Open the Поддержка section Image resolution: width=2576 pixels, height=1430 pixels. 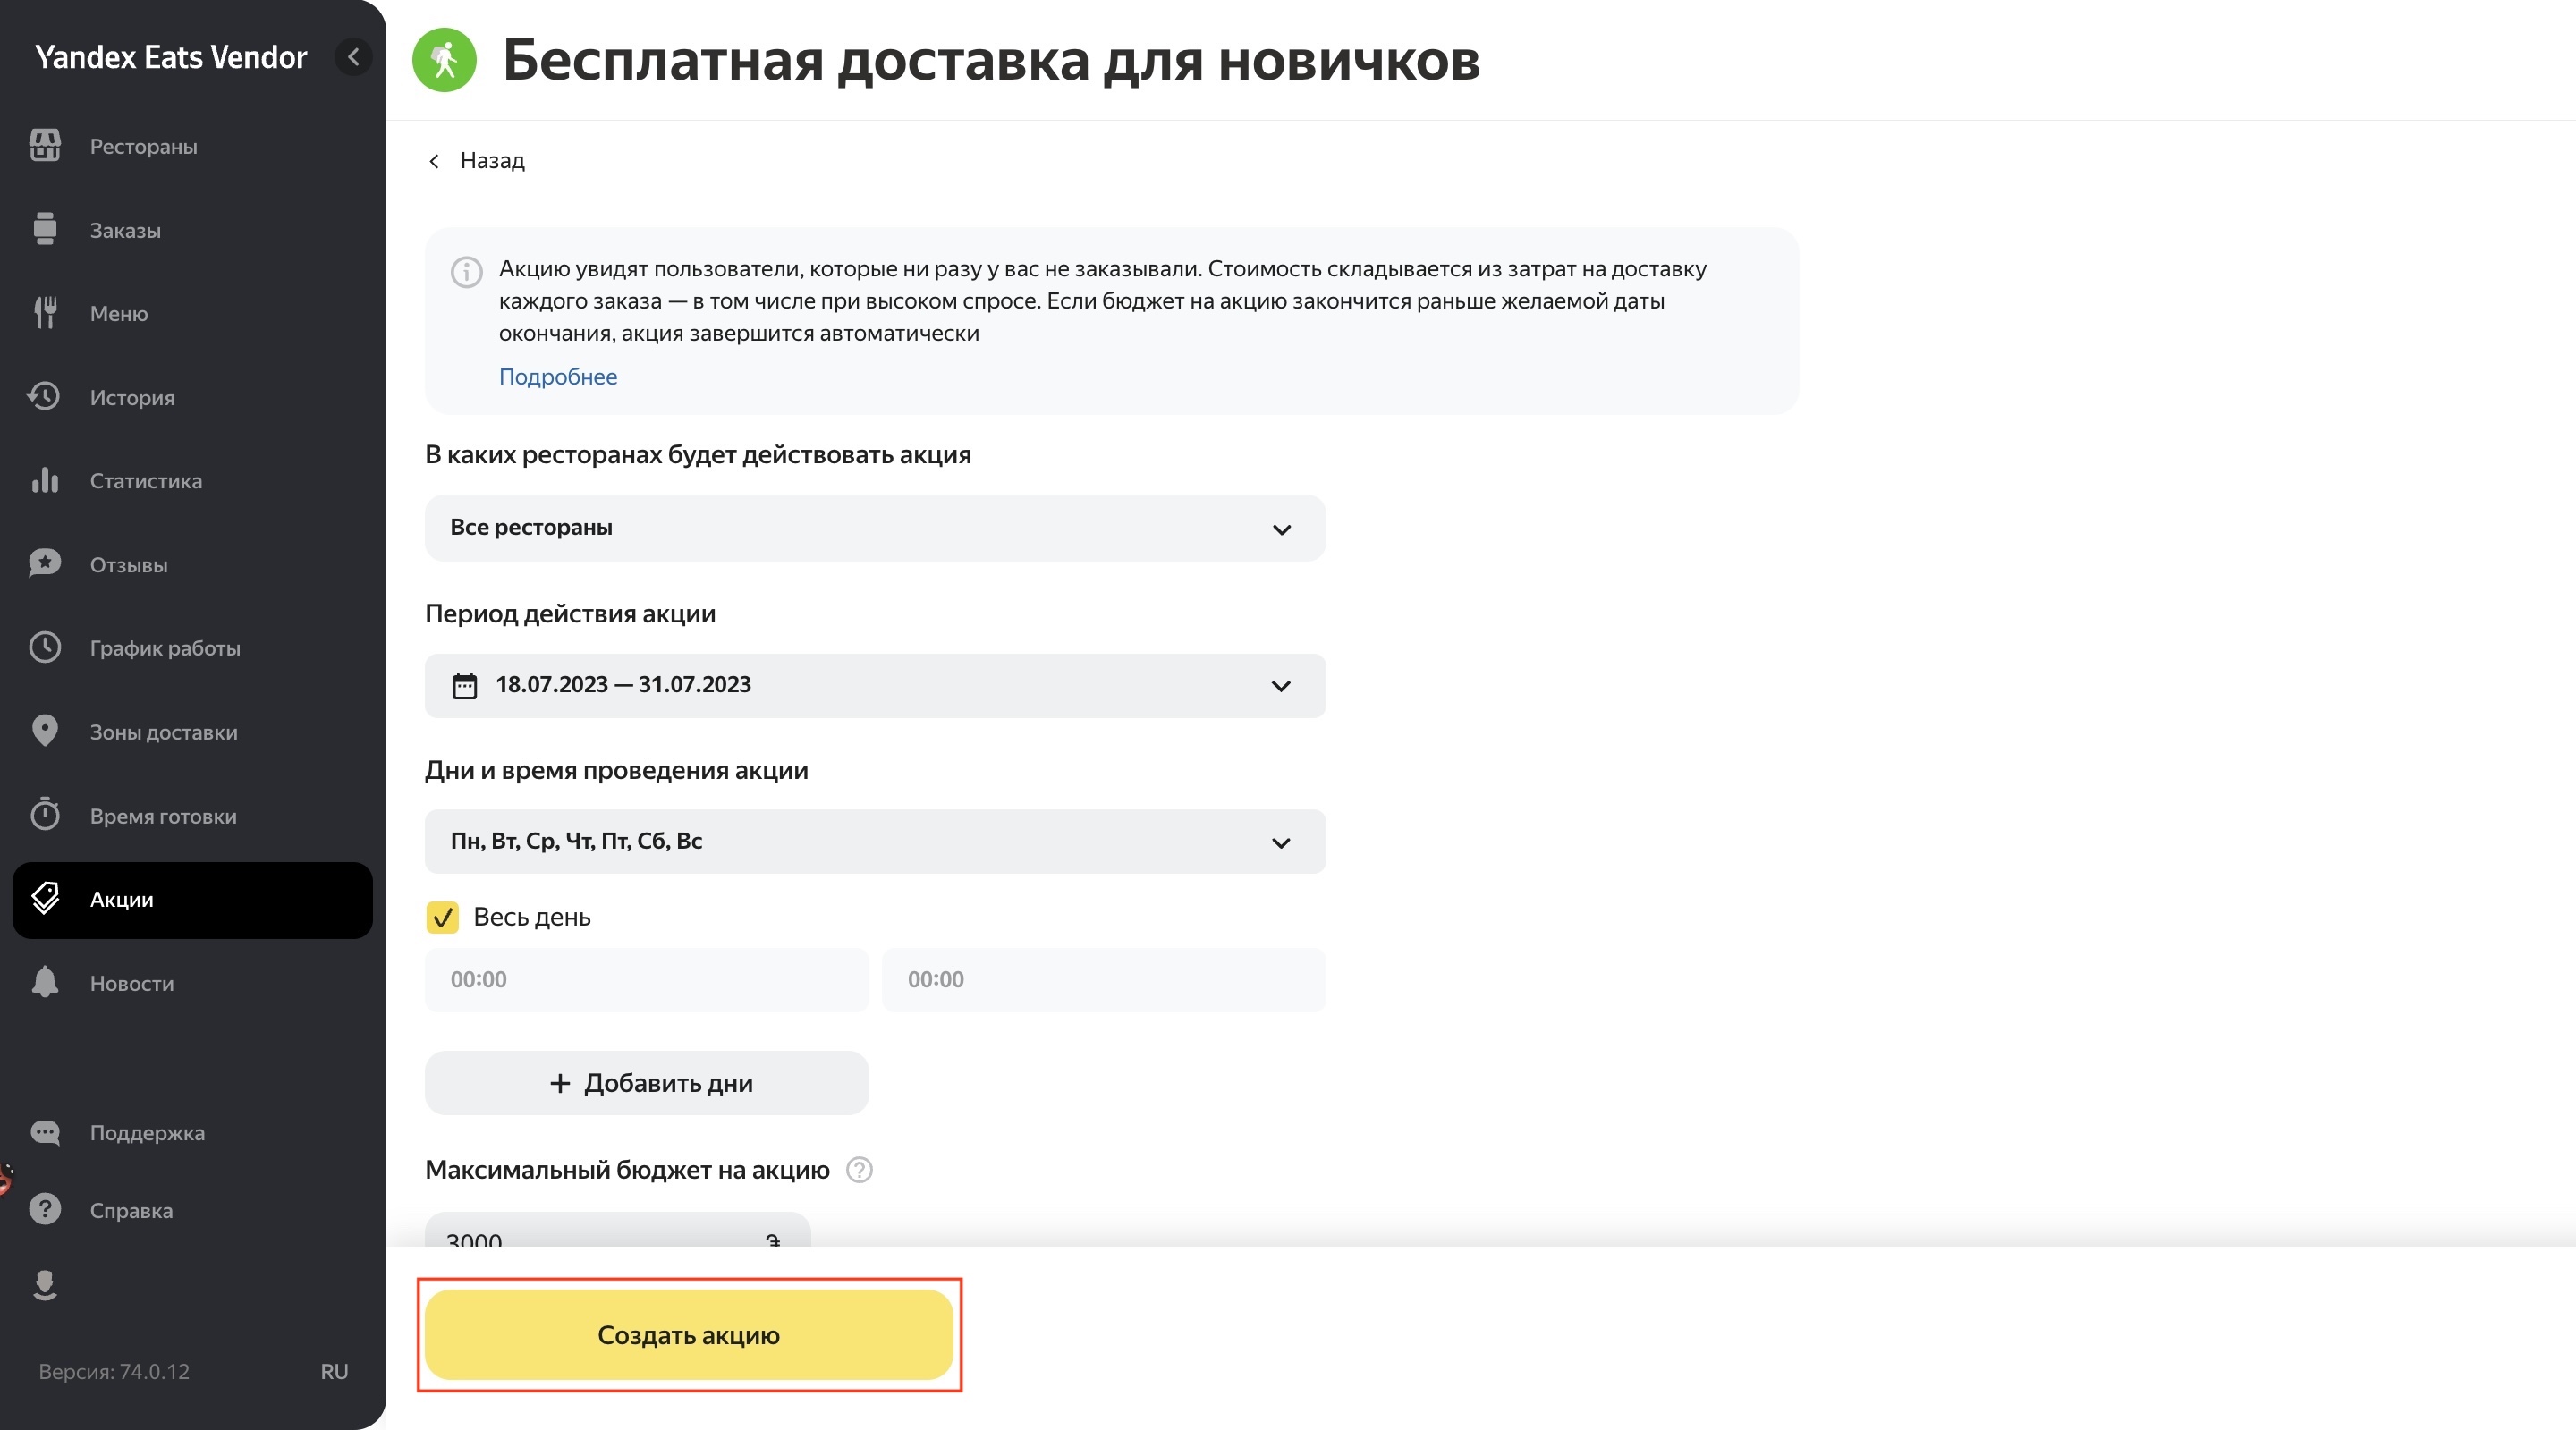tap(147, 1133)
